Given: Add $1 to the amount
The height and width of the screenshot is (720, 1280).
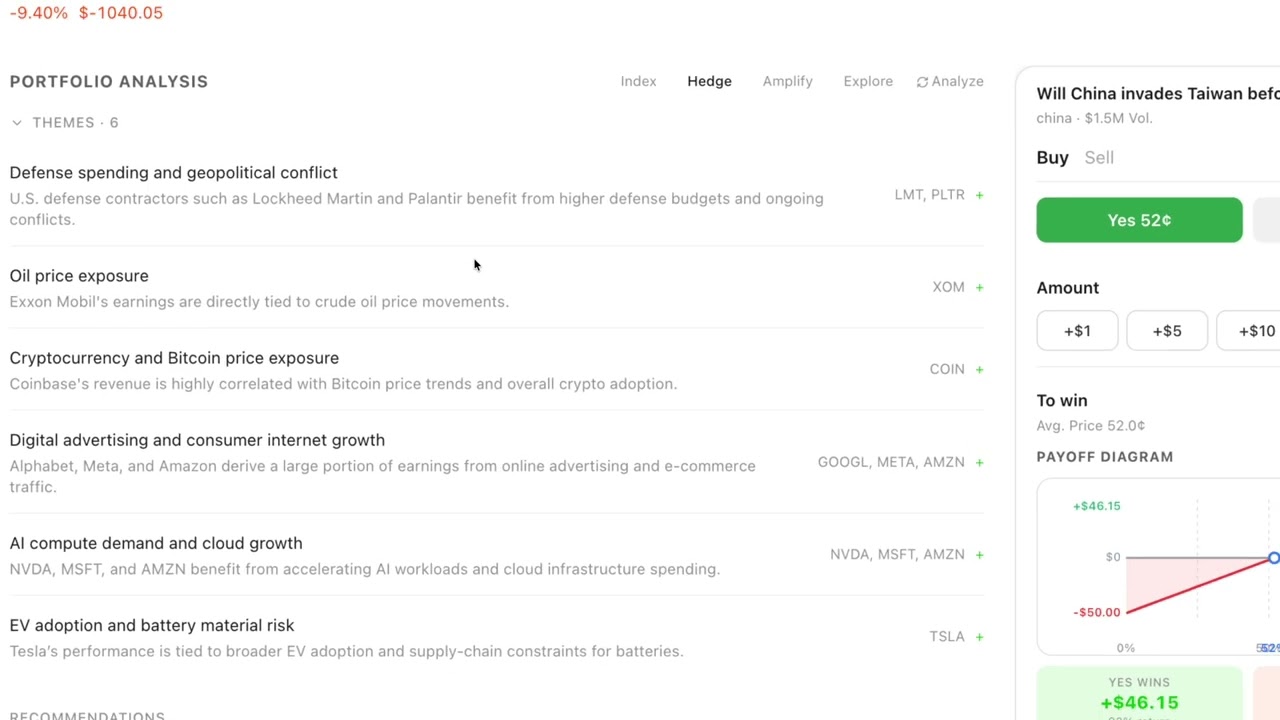Looking at the screenshot, I should click(x=1077, y=331).
